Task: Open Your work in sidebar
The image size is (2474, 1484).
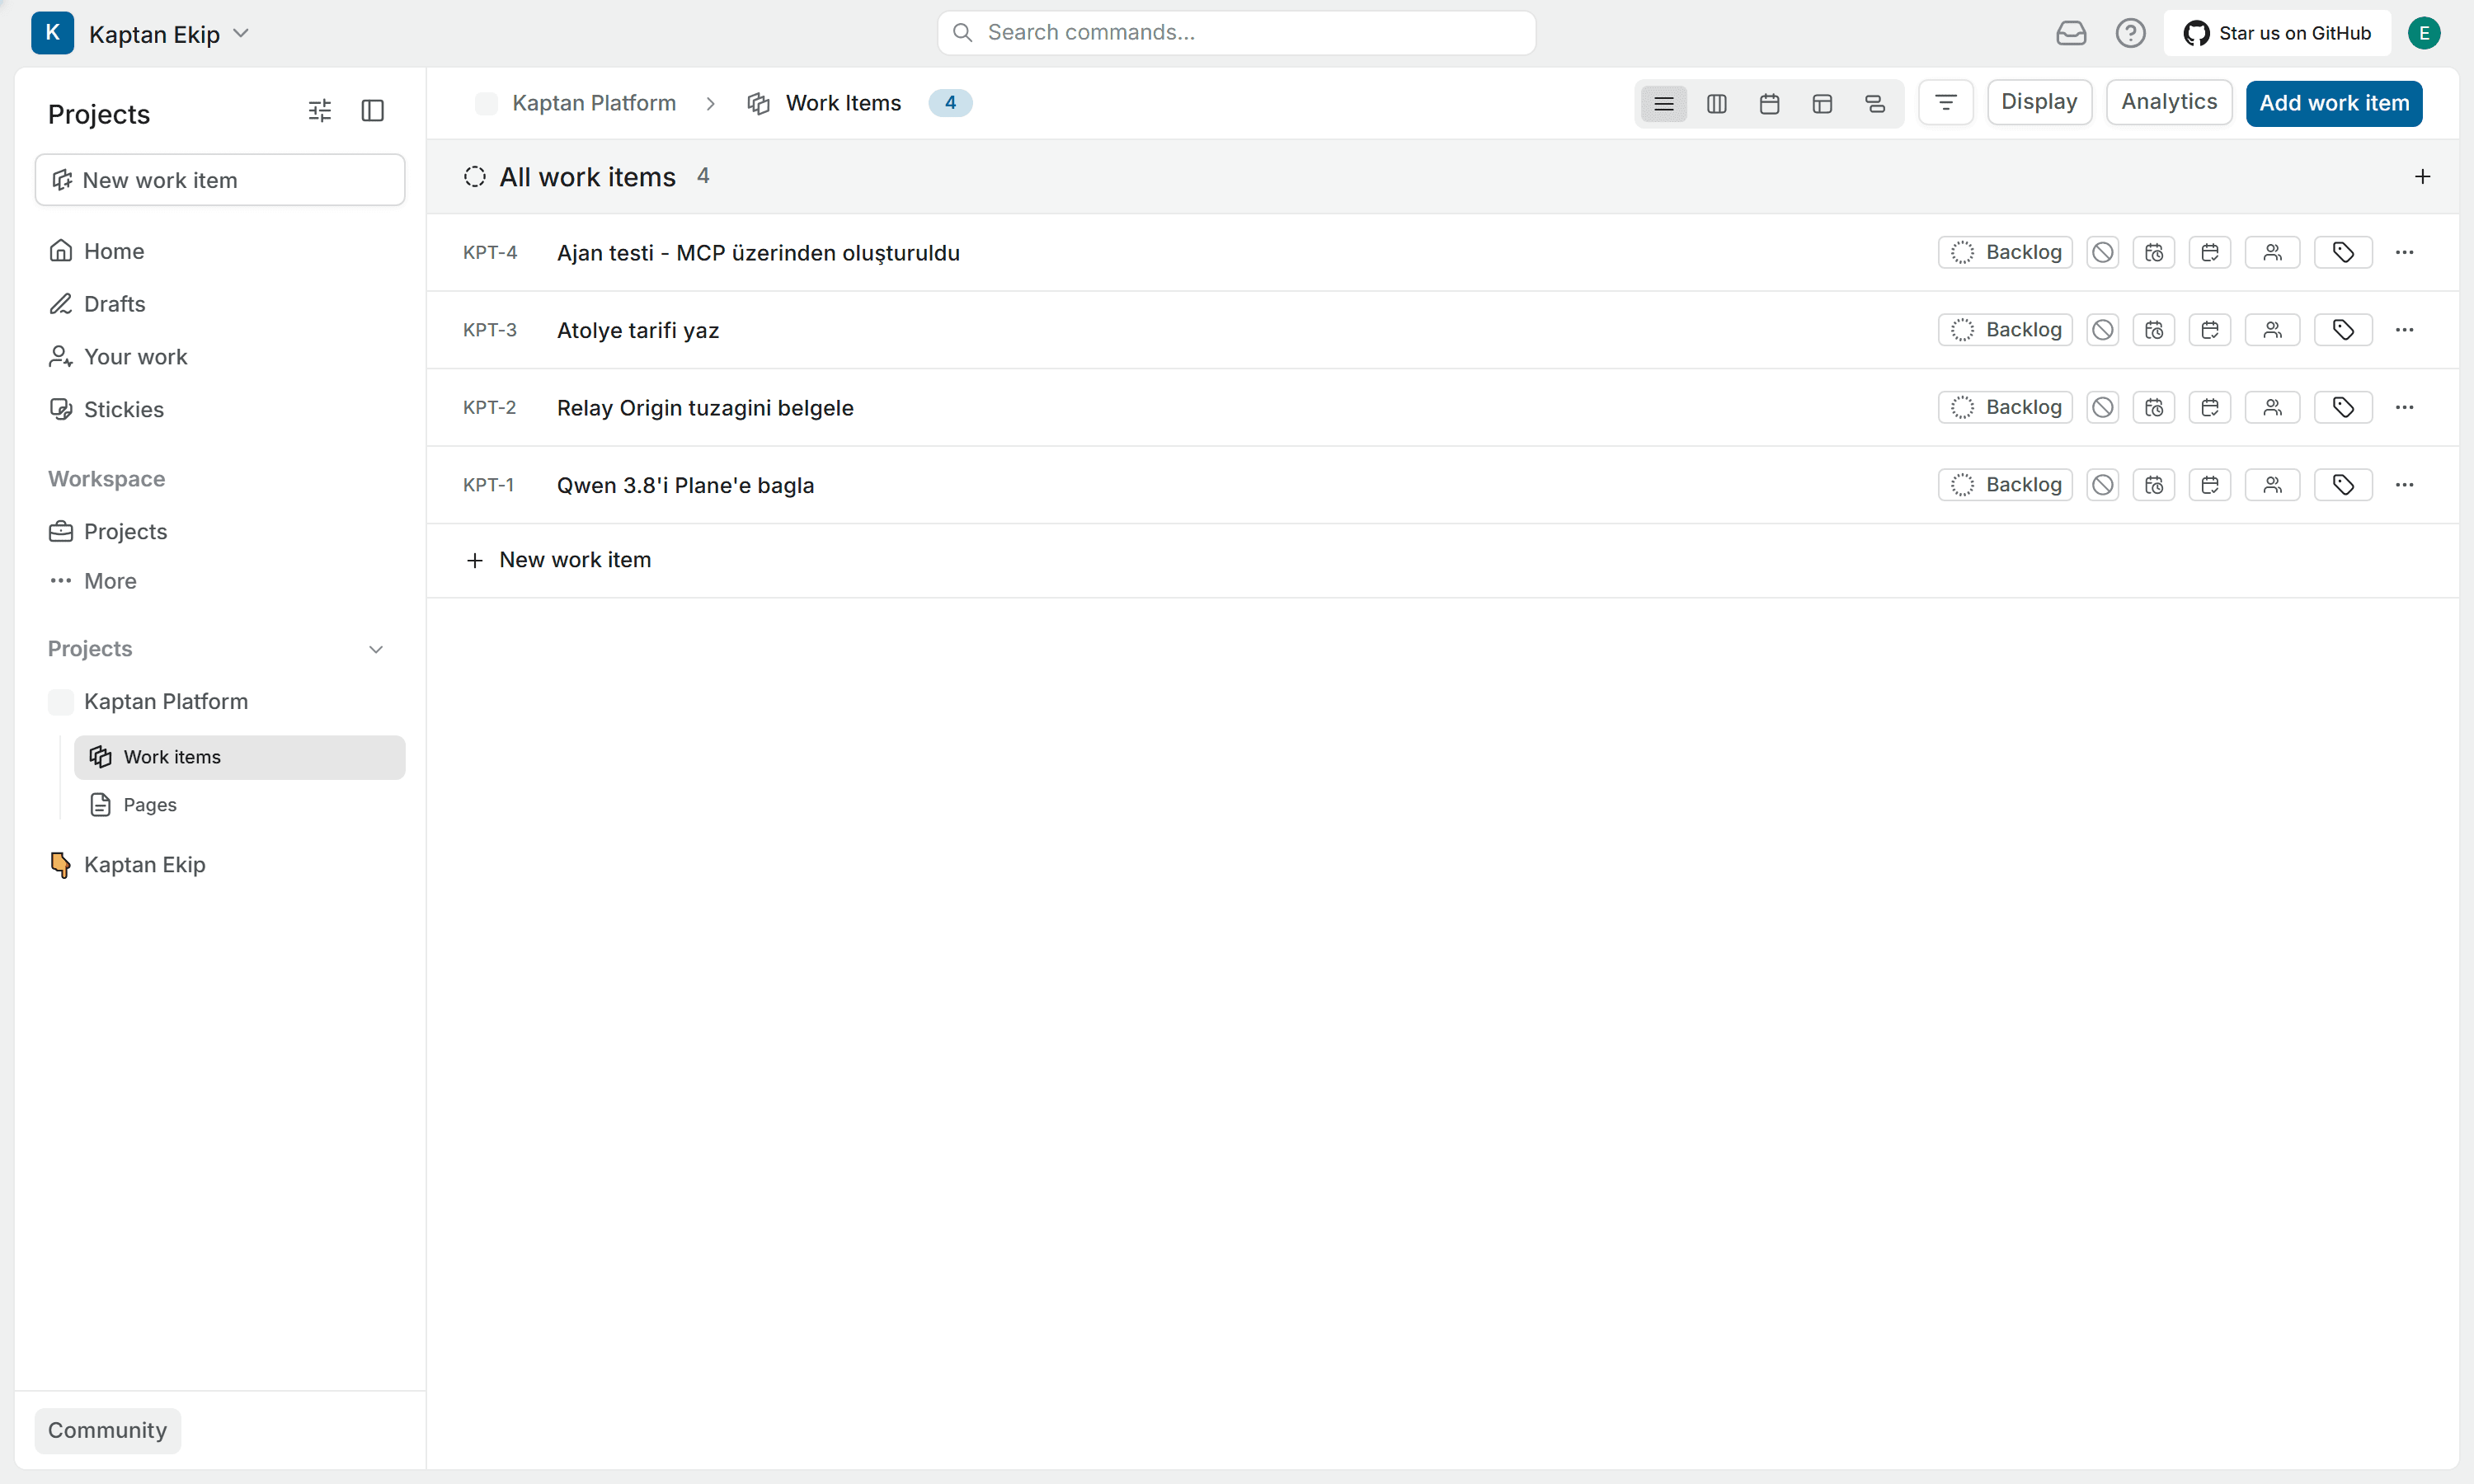Action: pos(219,357)
